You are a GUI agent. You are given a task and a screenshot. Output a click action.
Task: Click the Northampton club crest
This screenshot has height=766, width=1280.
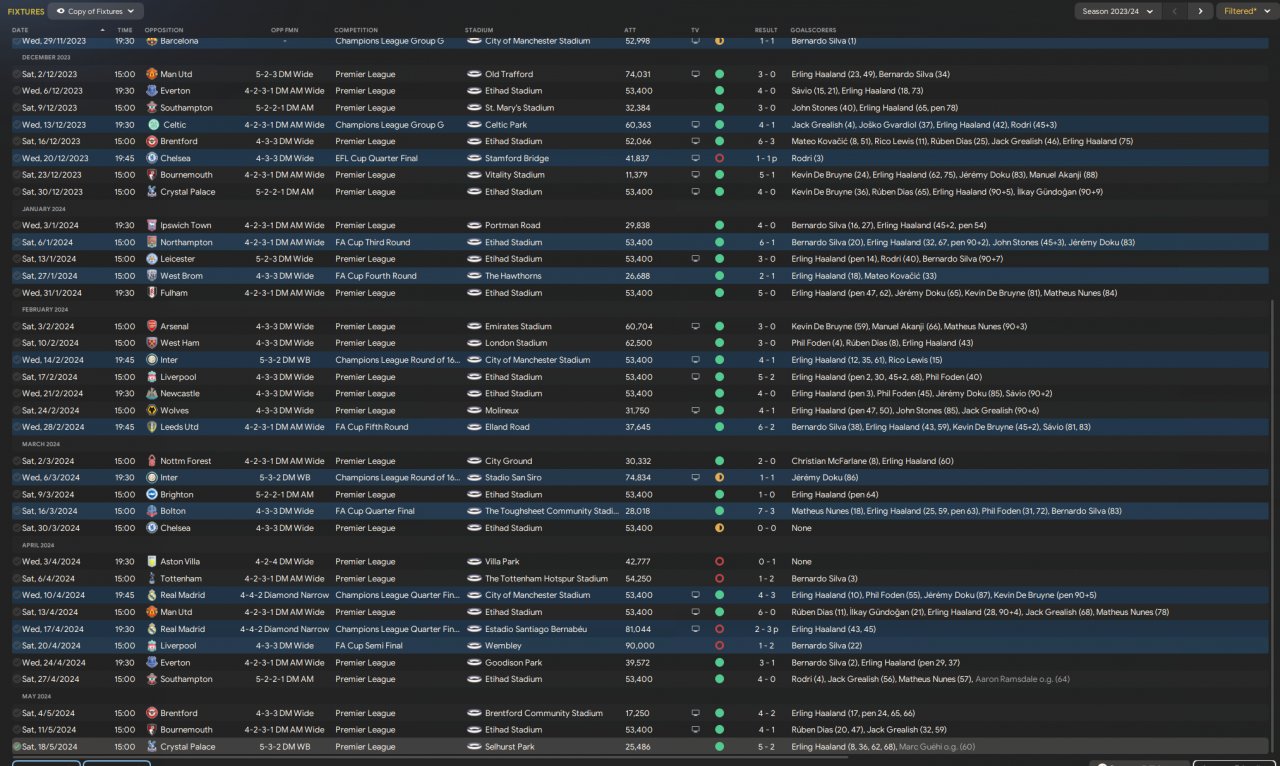[x=152, y=243]
